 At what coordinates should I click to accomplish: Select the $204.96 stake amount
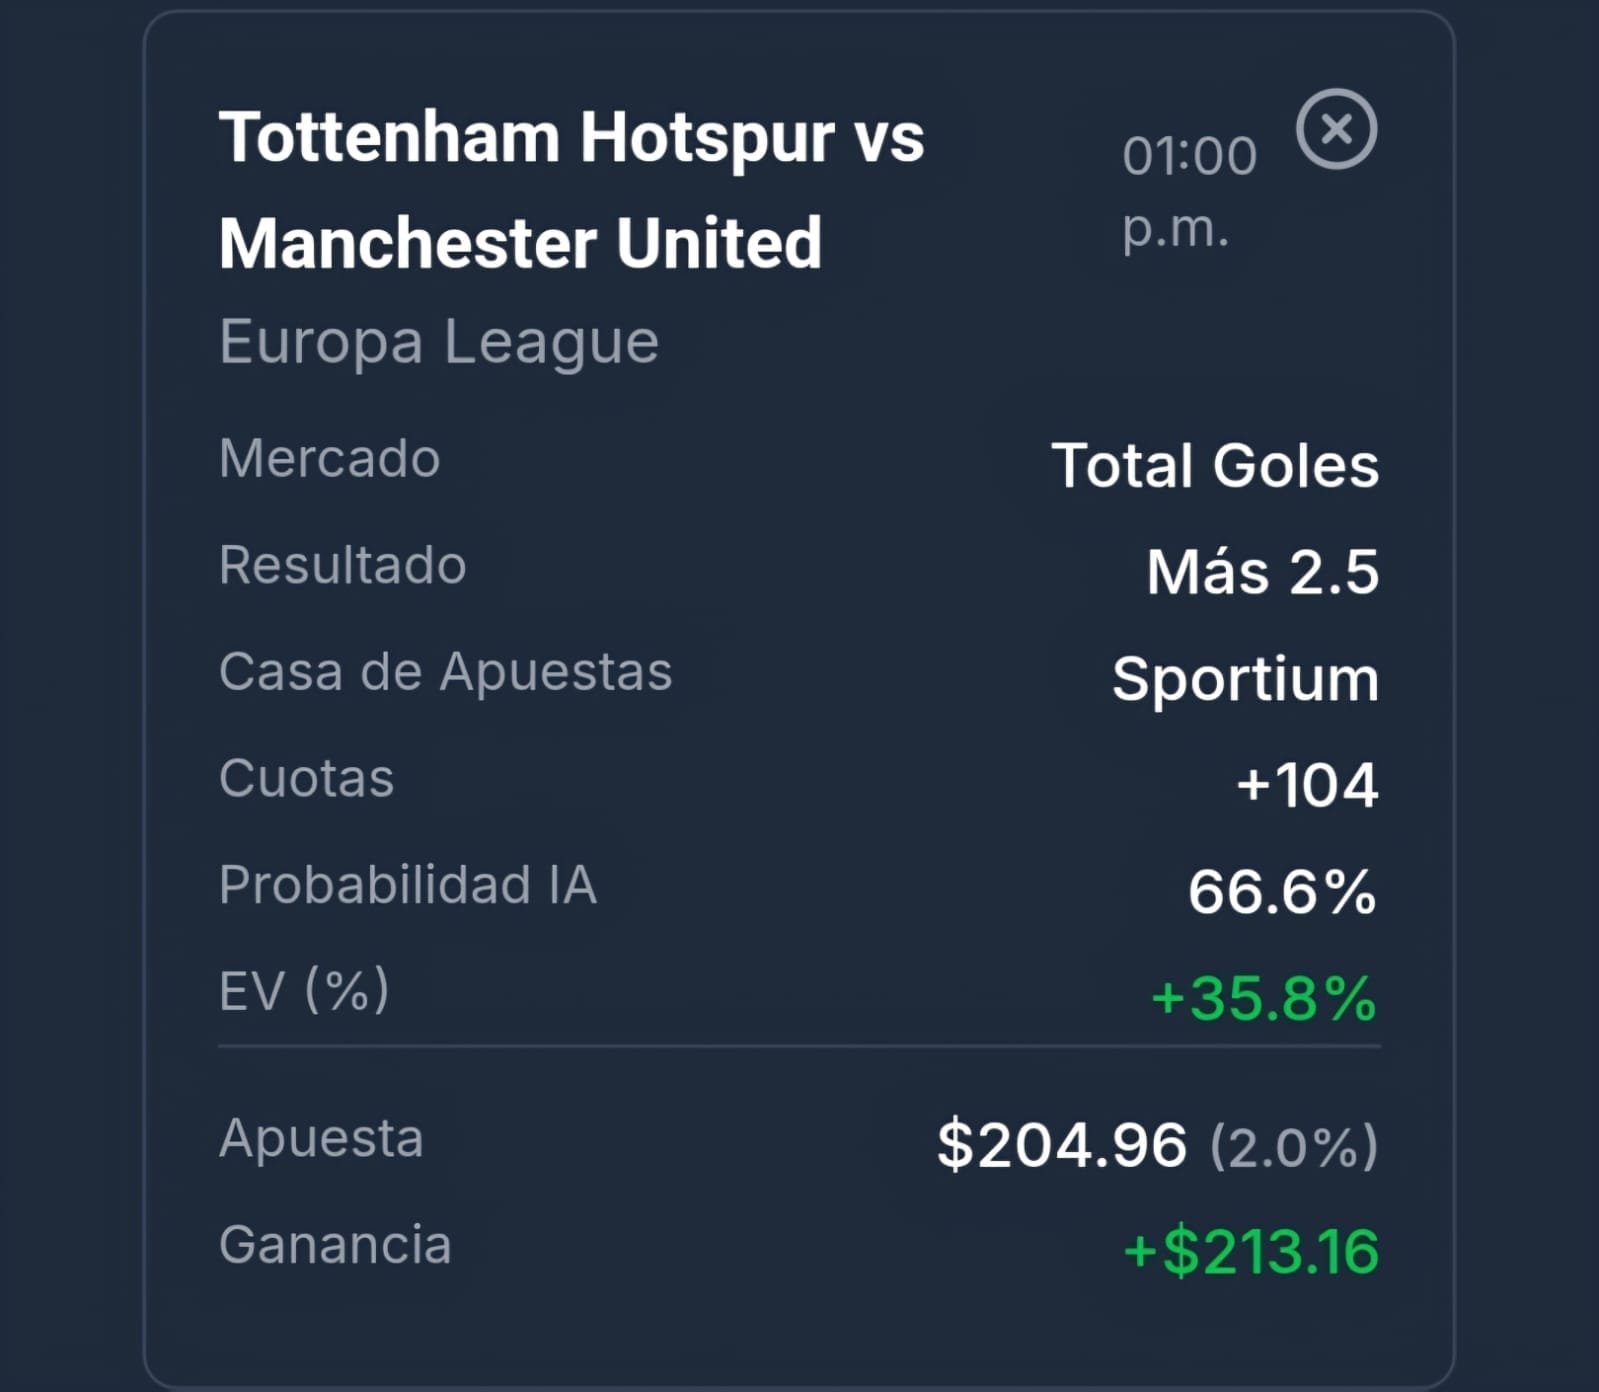tap(1062, 1146)
